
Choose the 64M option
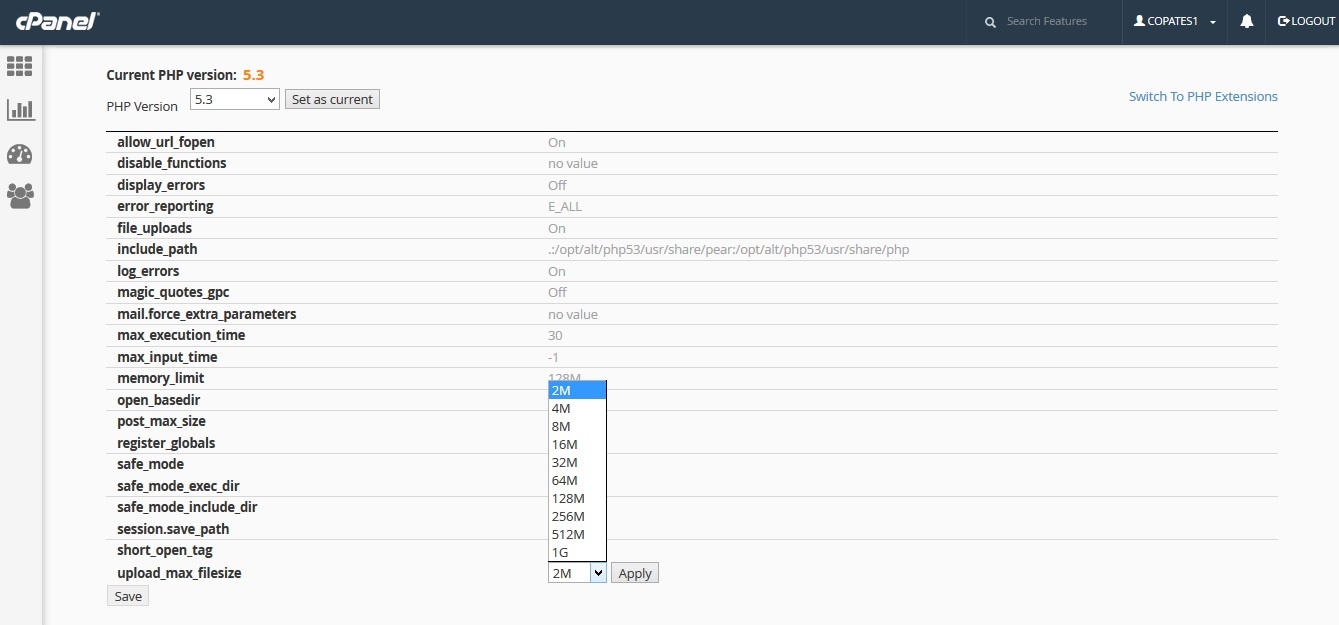(577, 480)
